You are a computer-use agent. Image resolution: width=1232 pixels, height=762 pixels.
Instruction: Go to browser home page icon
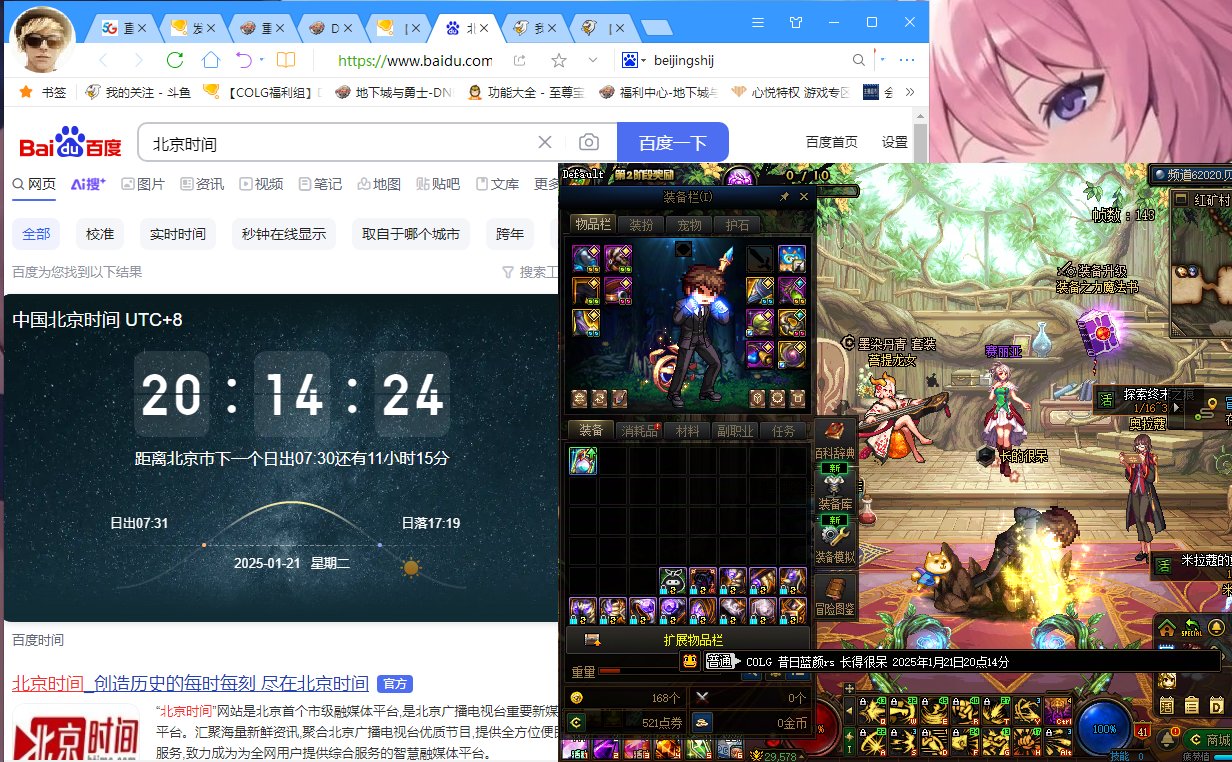(210, 60)
